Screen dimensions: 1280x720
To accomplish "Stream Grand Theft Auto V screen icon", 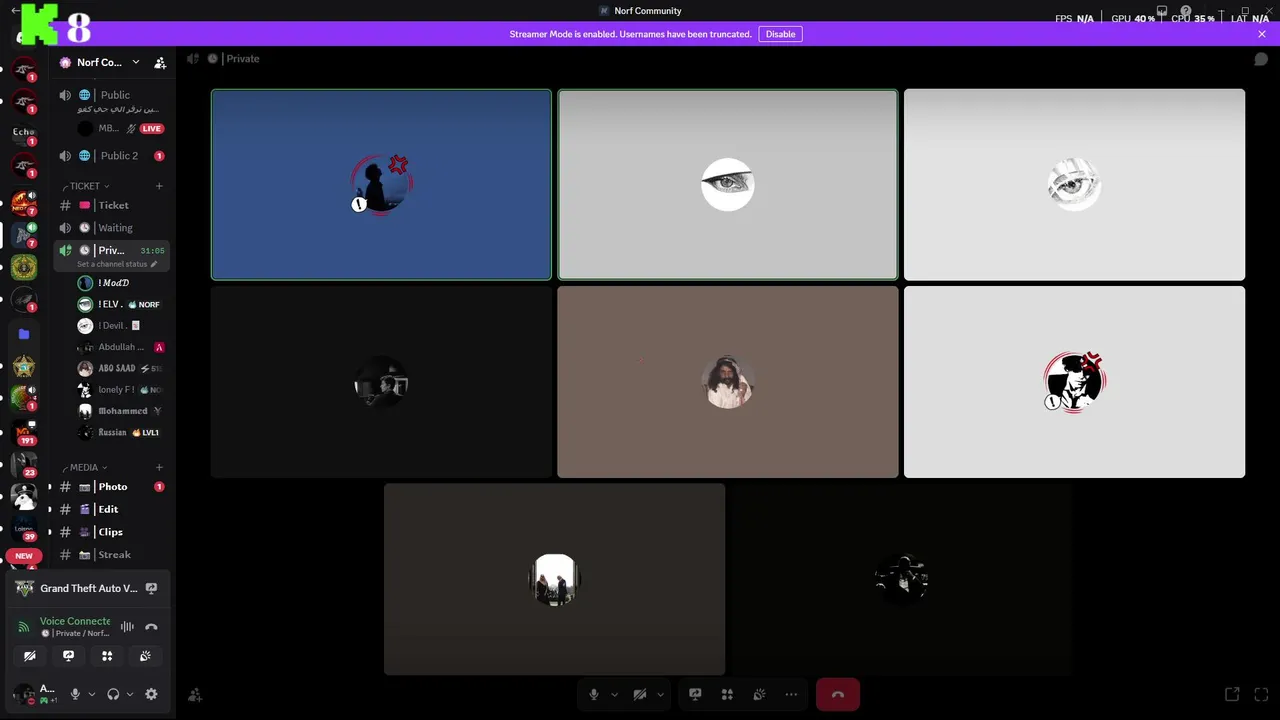I will pyautogui.click(x=151, y=589).
